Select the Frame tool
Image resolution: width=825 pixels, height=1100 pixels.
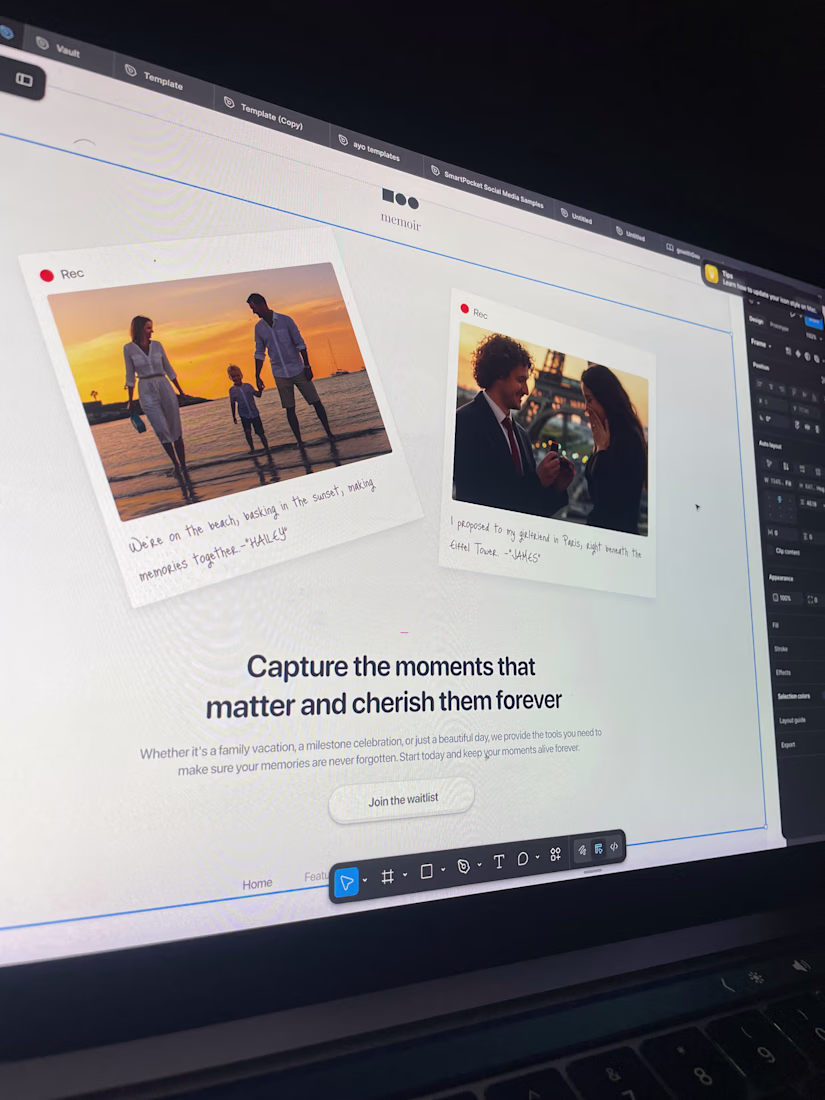tap(387, 876)
